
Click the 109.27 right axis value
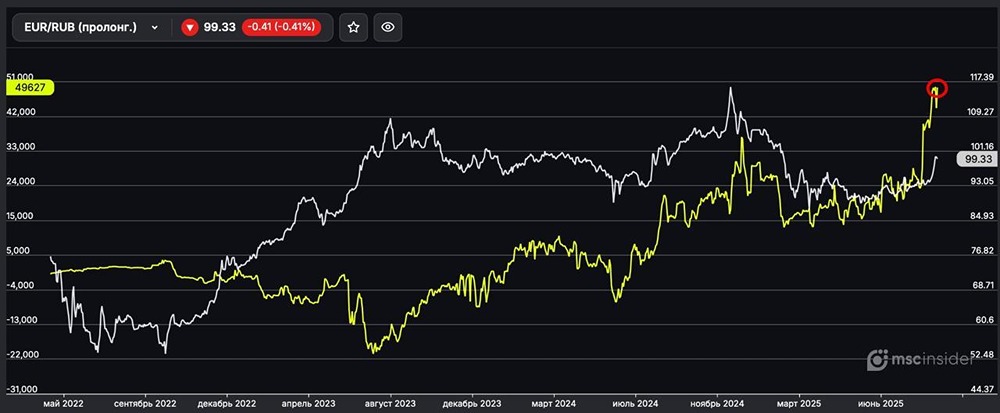click(x=982, y=112)
